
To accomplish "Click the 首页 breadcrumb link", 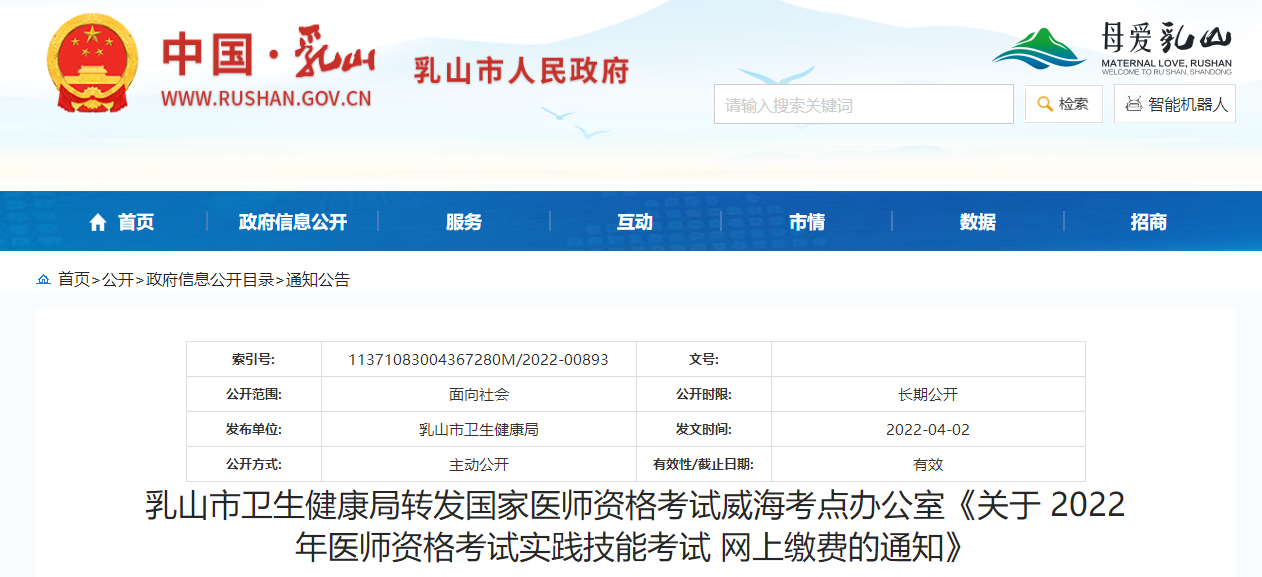I will coord(73,280).
